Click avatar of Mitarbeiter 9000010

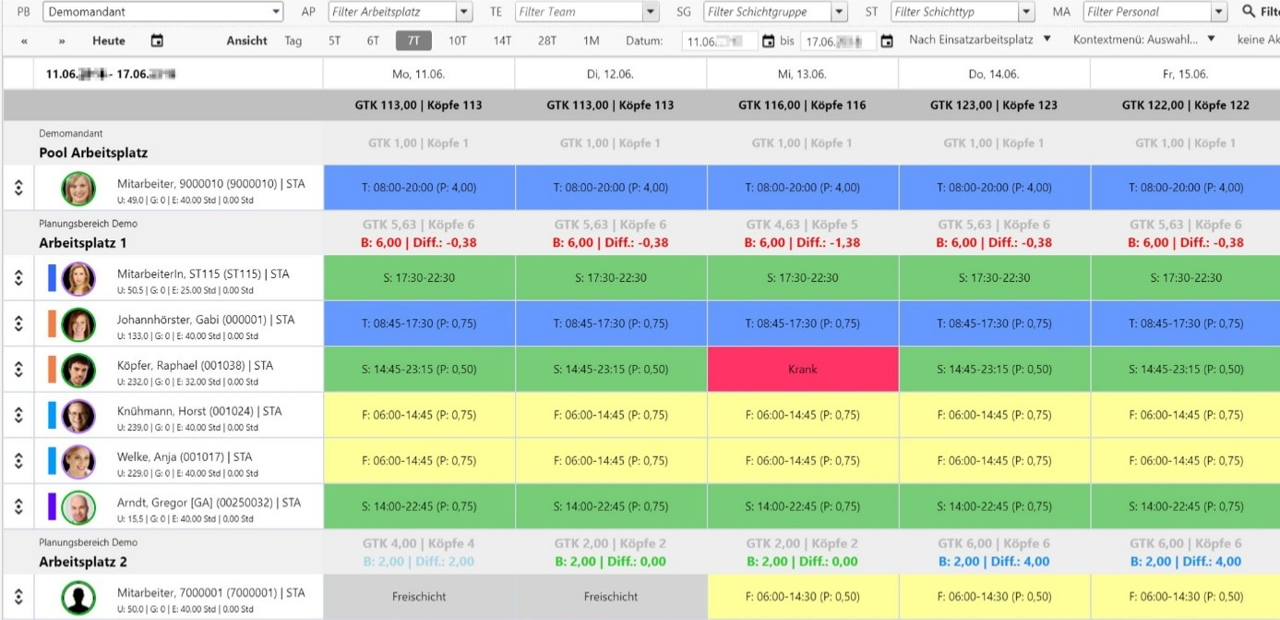tap(78, 188)
